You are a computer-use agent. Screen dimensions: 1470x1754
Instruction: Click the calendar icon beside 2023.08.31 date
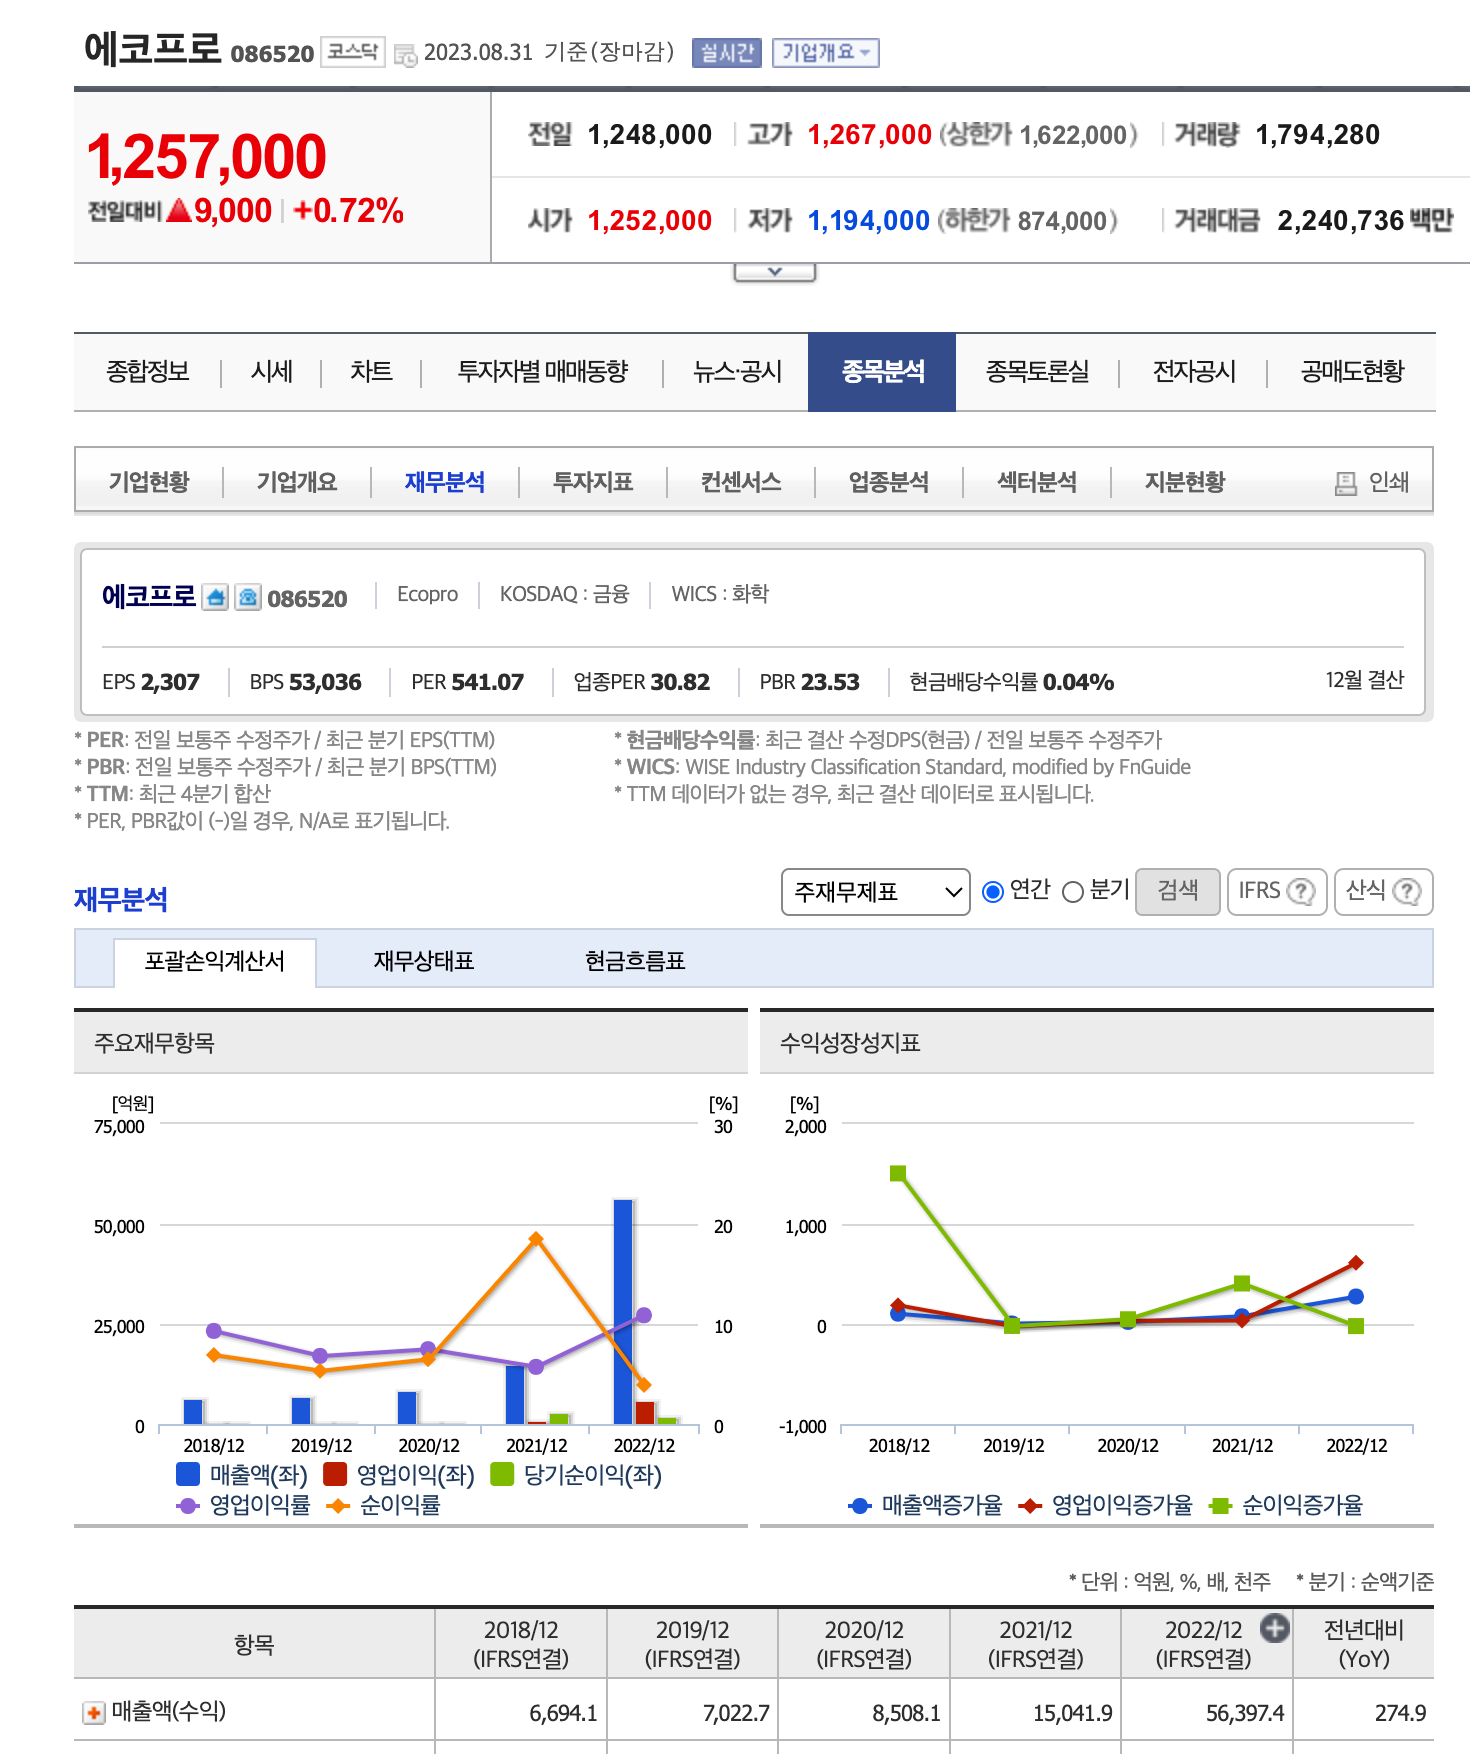pos(405,55)
